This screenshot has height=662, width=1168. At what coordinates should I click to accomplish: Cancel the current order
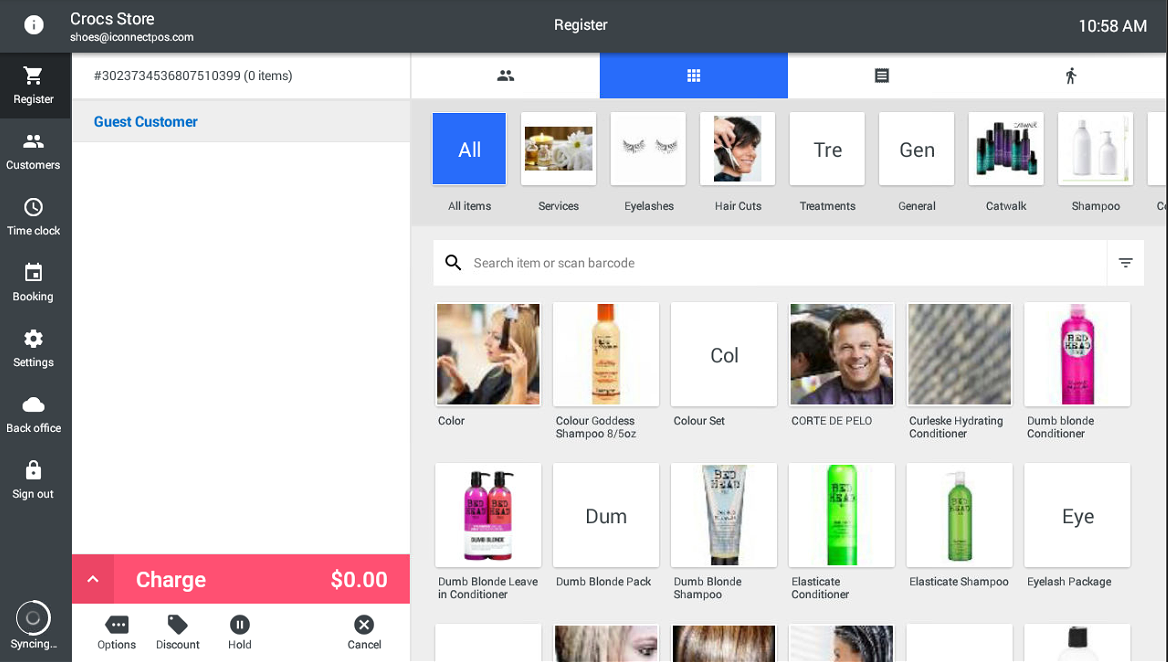point(364,632)
